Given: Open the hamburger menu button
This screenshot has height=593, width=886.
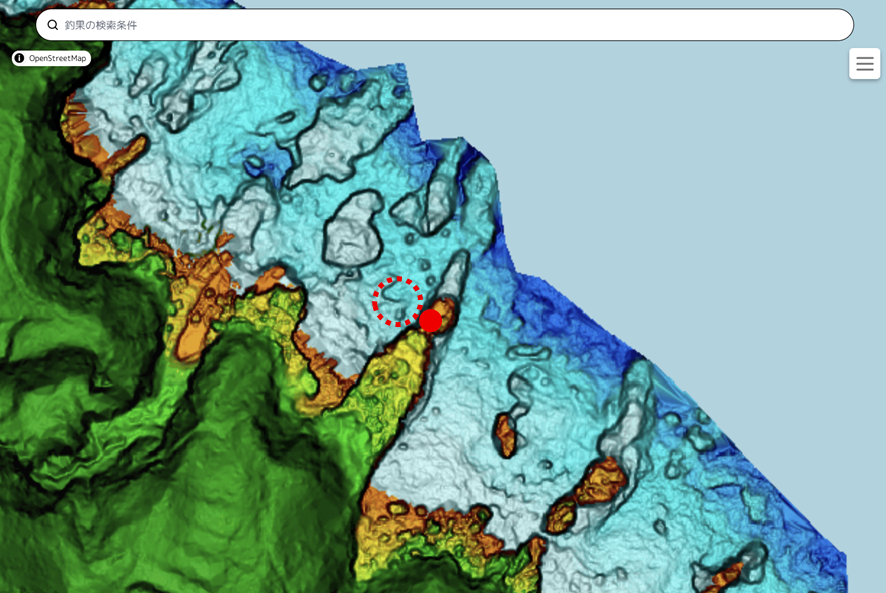Looking at the screenshot, I should pyautogui.click(x=865, y=63).
